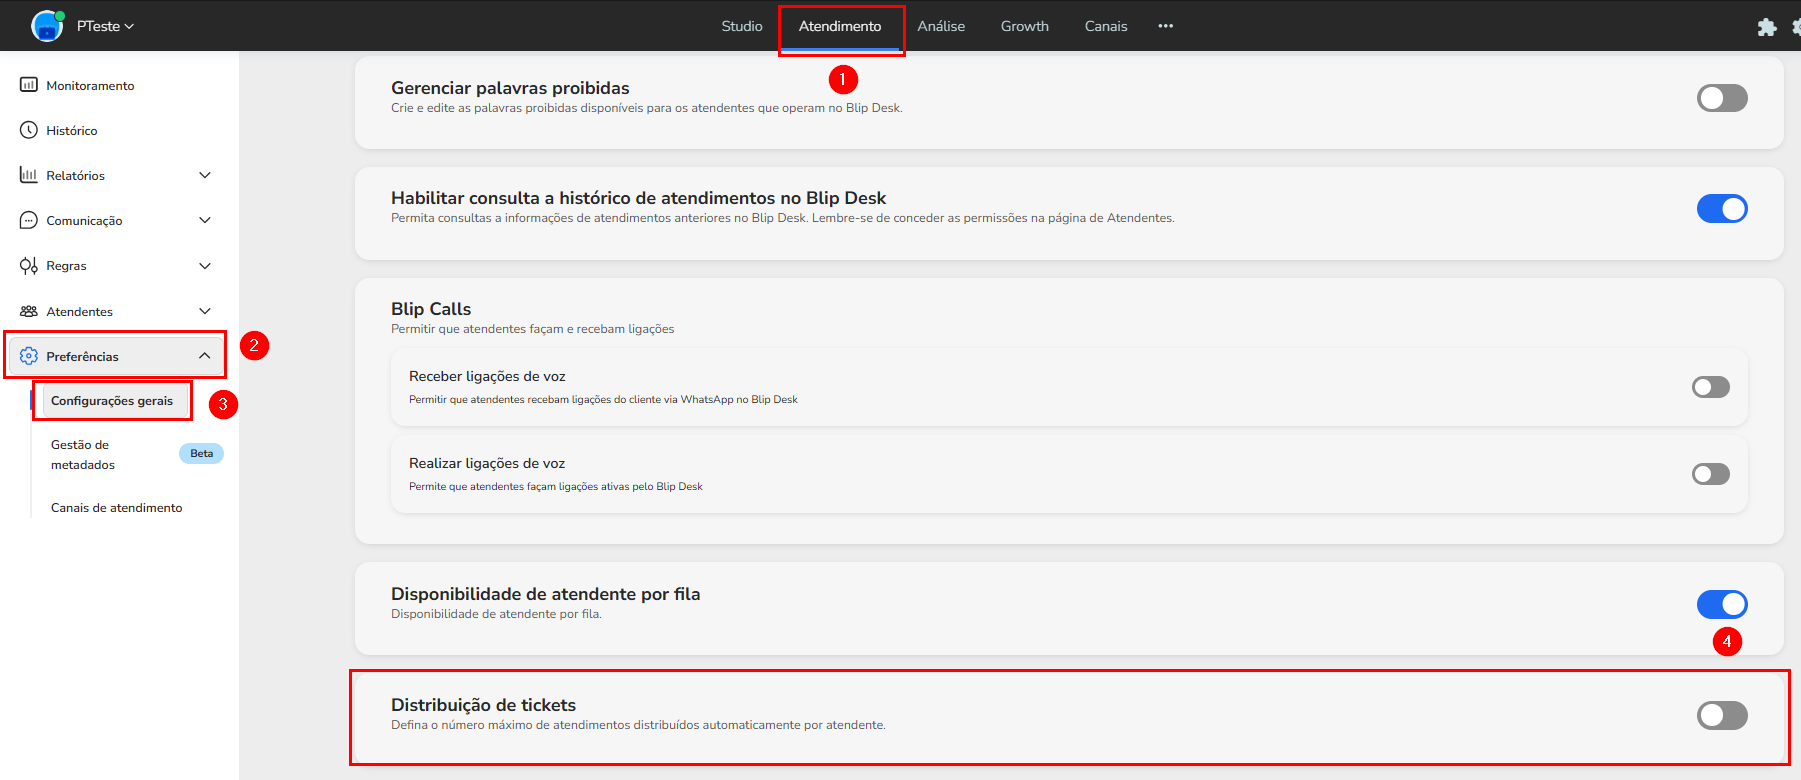Go to the Análise tab
Screen dimensions: 1801x780
point(941,26)
